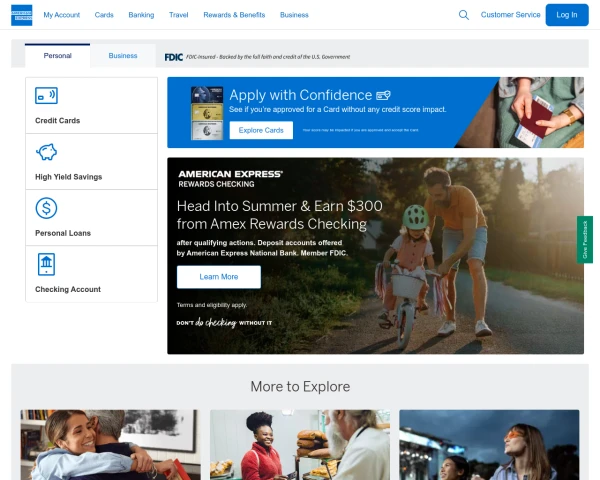Open the search magnifier icon
Viewport: 600px width, 480px height.
[x=463, y=15]
